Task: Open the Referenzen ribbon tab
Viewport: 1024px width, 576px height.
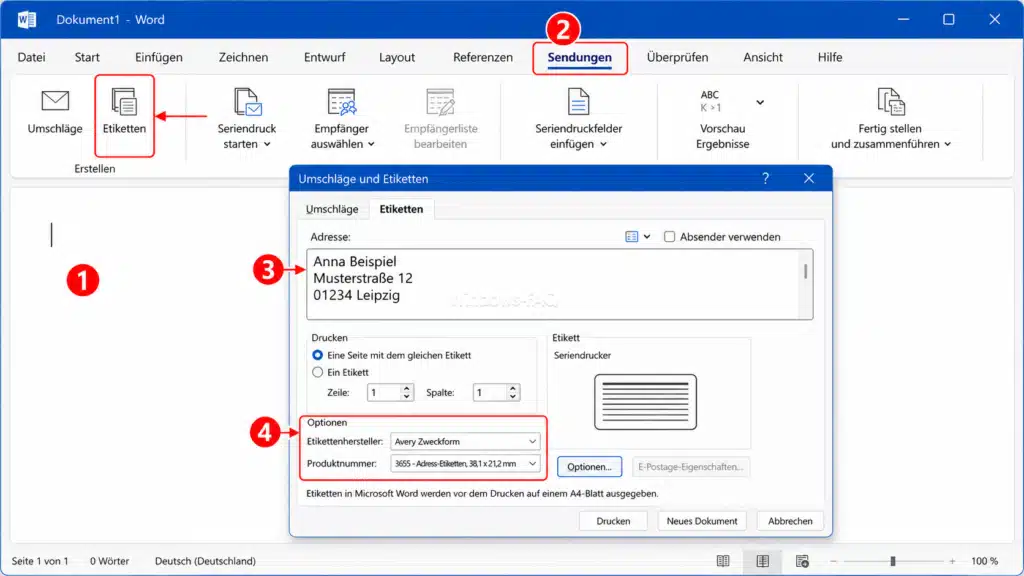Action: coord(483,57)
